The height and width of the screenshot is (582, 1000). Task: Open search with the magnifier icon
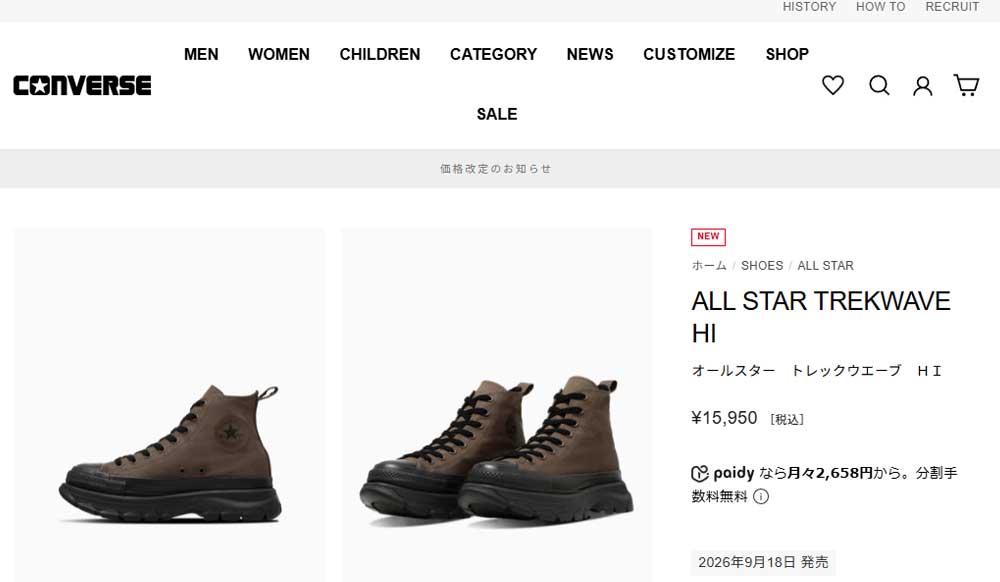879,85
